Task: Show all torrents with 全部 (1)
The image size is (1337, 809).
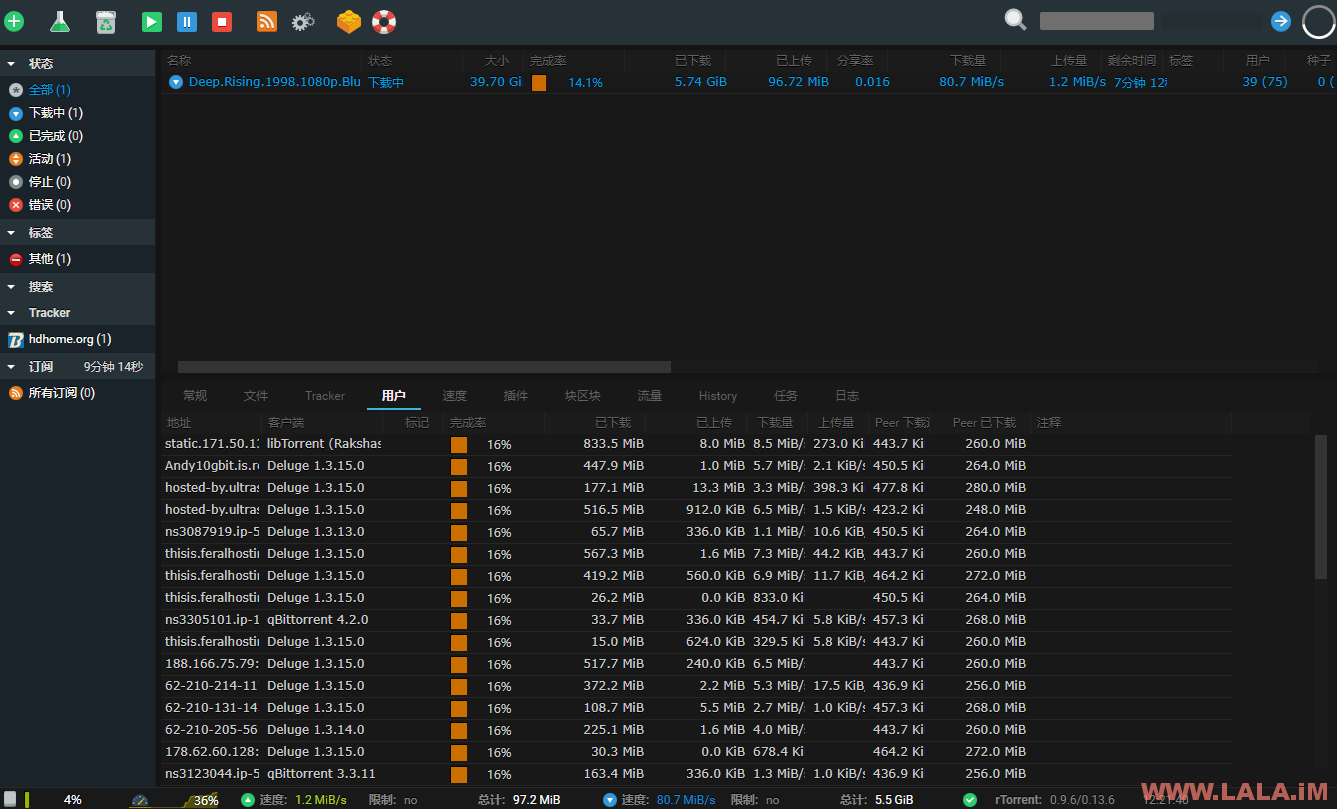Action: 49,90
